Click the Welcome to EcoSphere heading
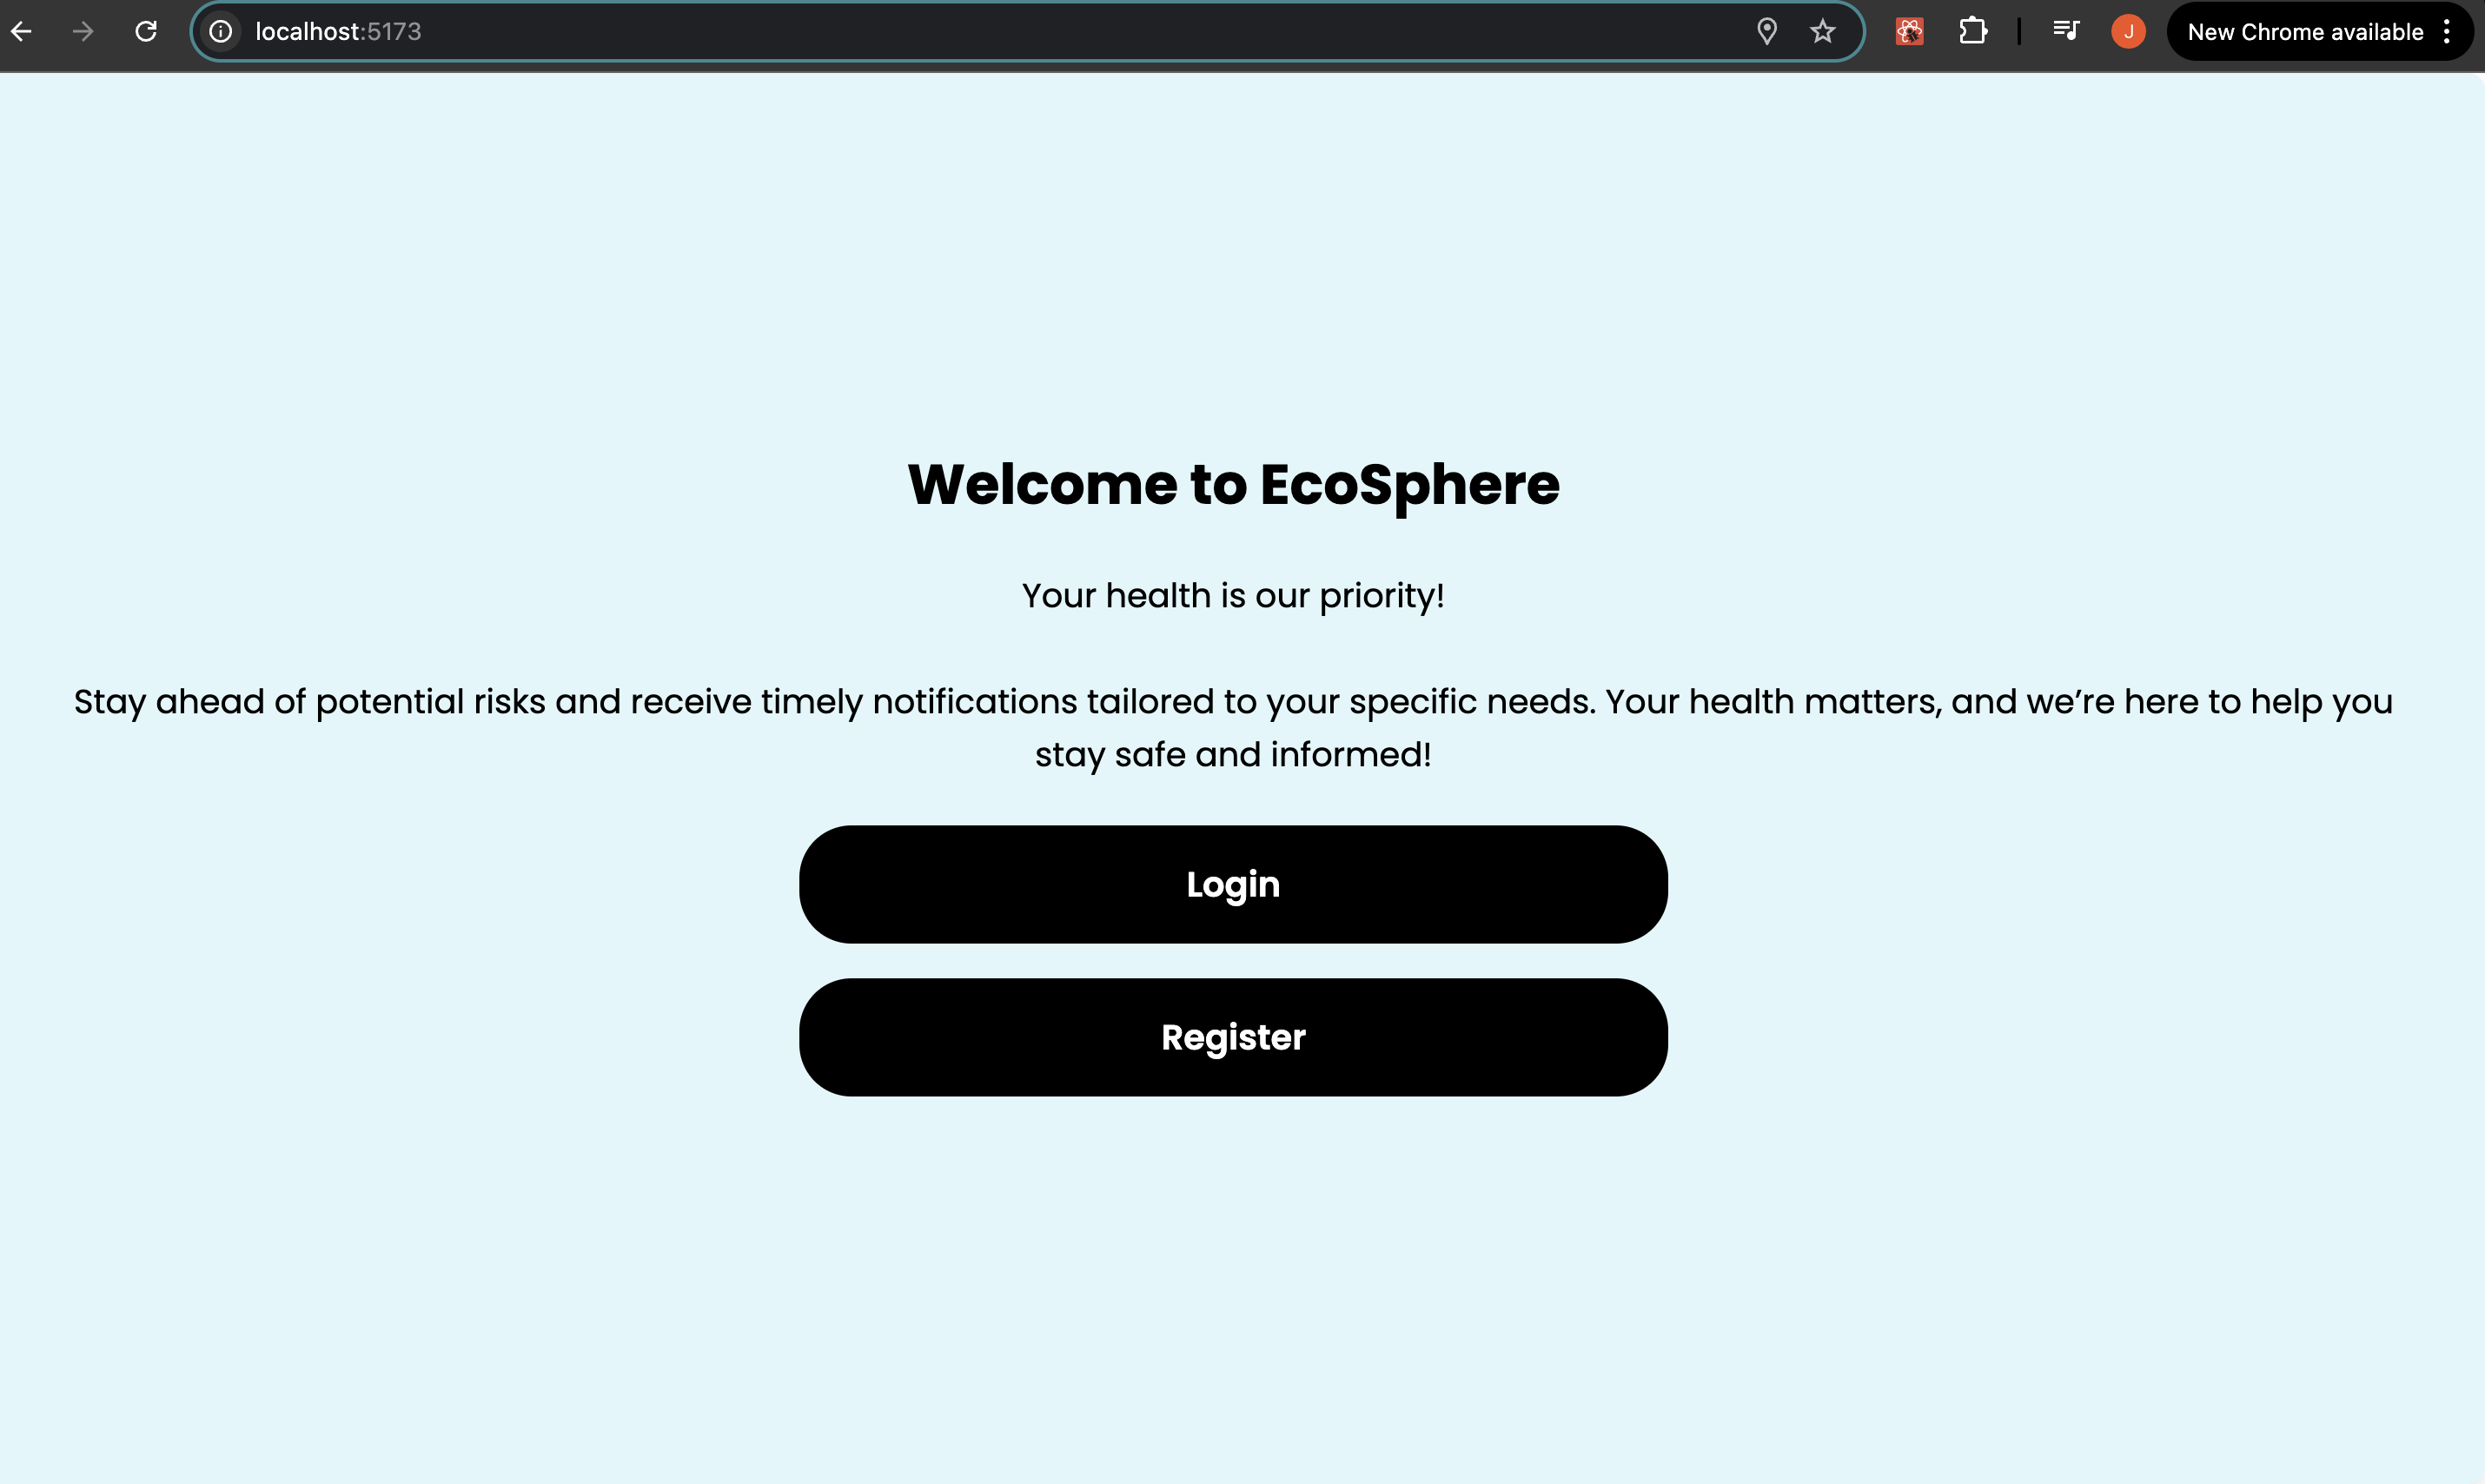This screenshot has height=1484, width=2485. [1233, 485]
